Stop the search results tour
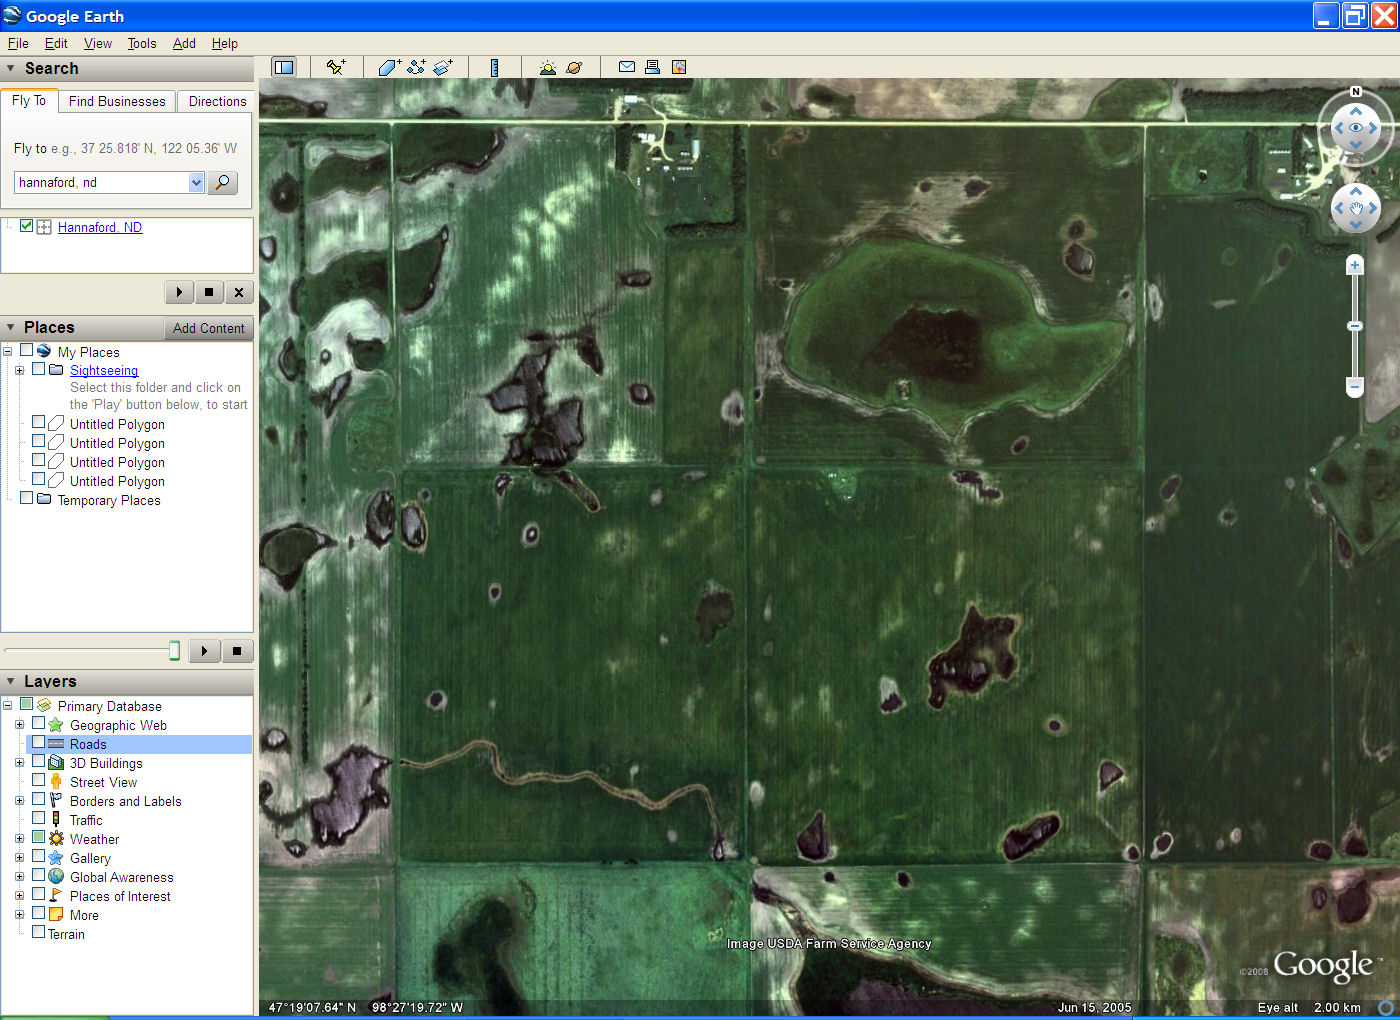Screen dimensions: 1400x1020 [209, 292]
